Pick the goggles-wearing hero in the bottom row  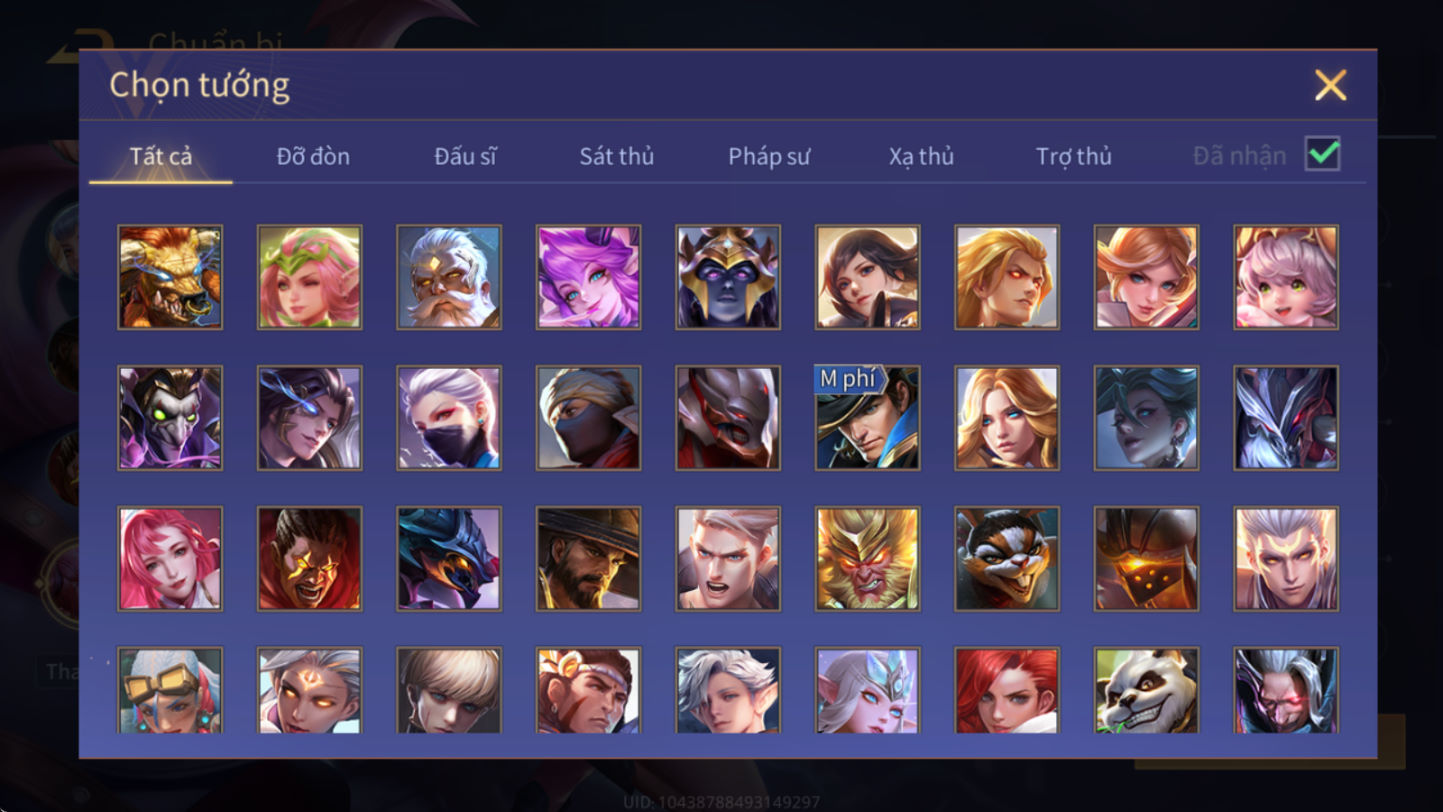pos(170,690)
